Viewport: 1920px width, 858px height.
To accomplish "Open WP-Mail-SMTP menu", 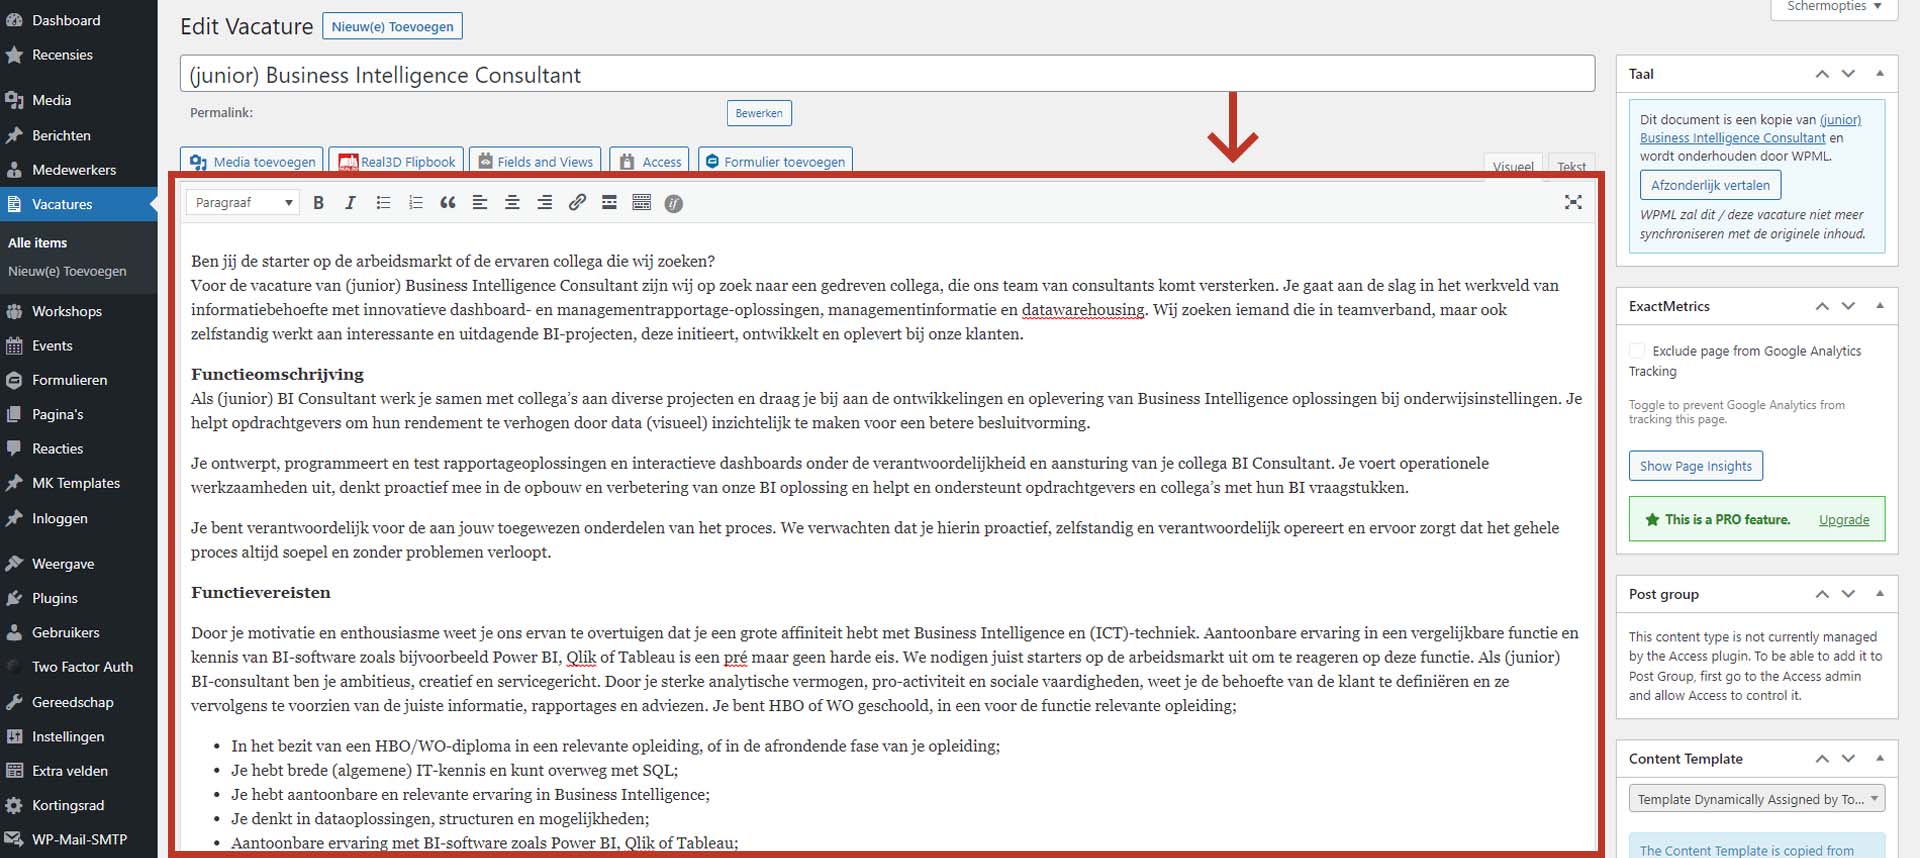I will click(78, 840).
